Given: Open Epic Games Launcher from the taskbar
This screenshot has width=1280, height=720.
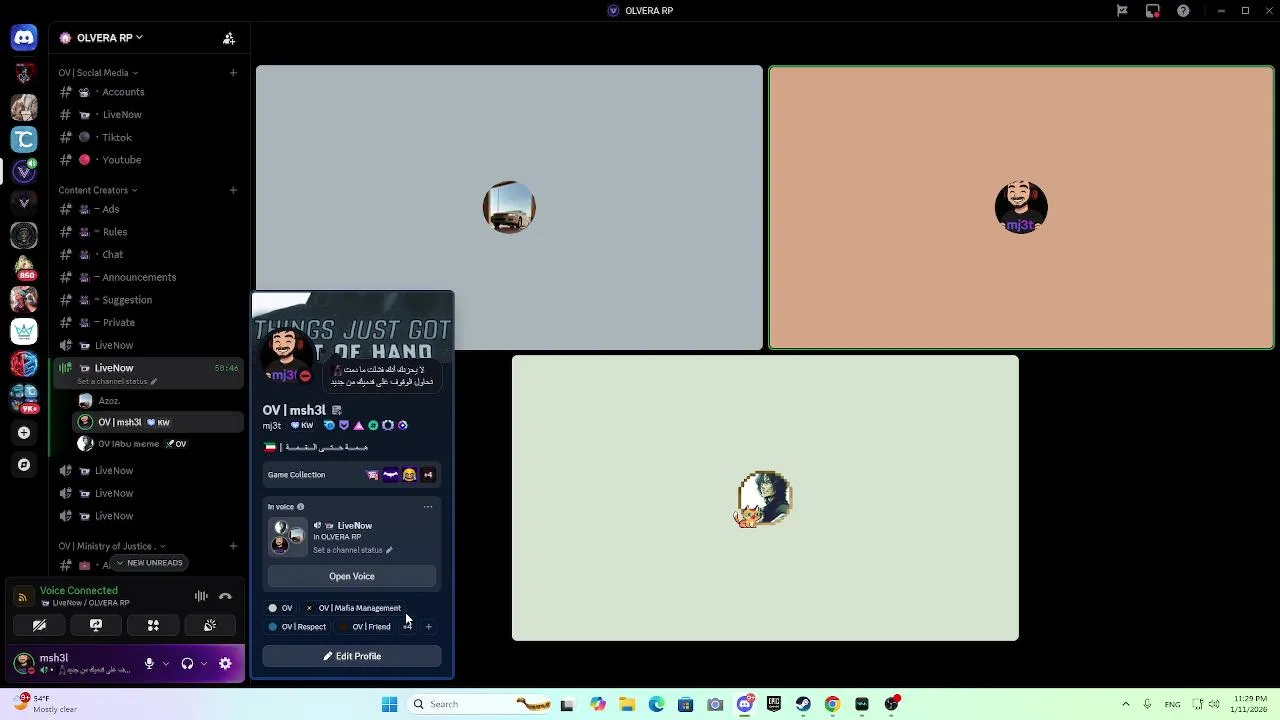Looking at the screenshot, I should [x=774, y=704].
